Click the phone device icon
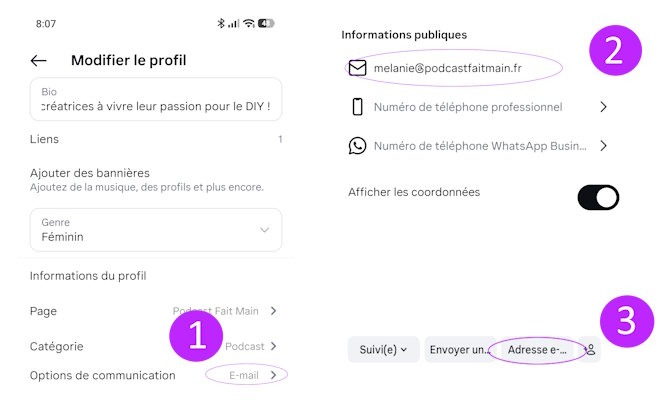 pos(357,107)
